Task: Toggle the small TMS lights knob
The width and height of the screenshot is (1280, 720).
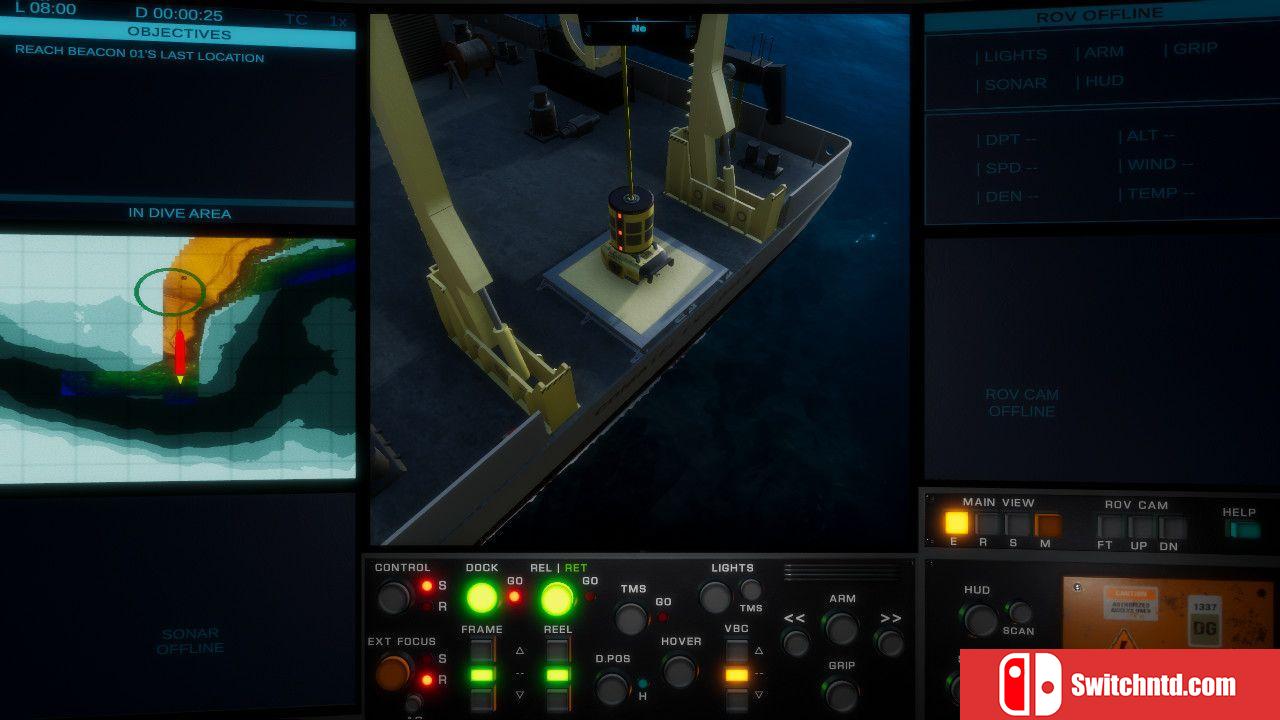Action: (x=751, y=590)
